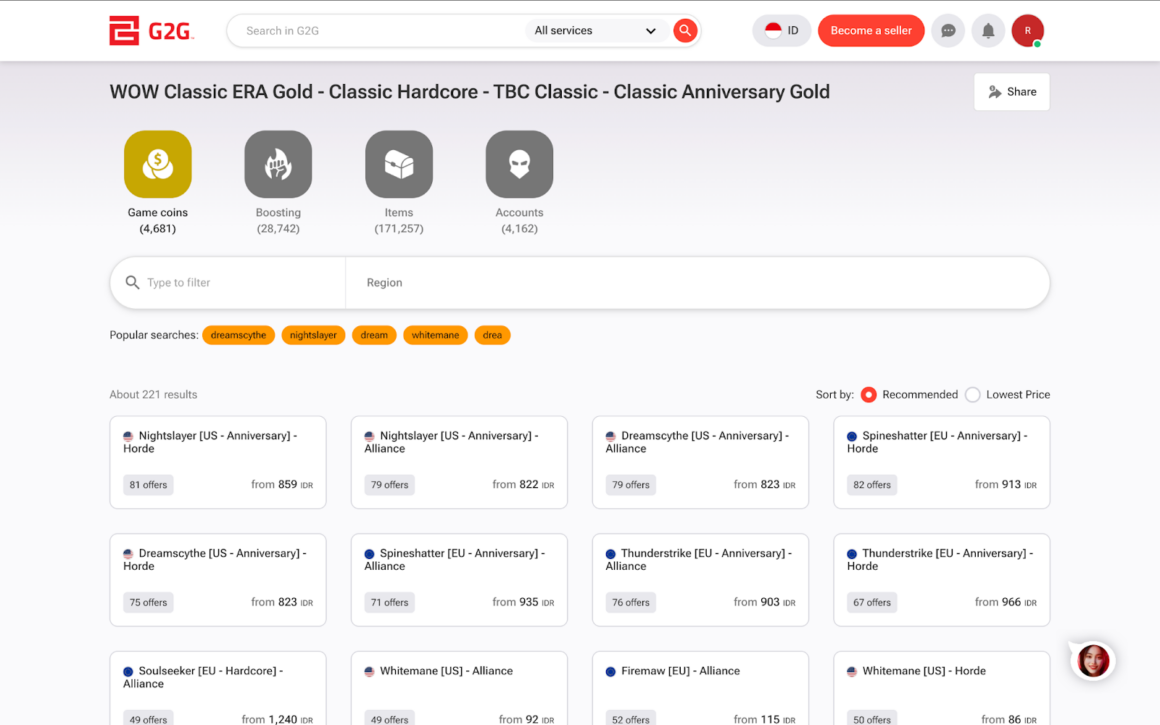The width and height of the screenshot is (1160, 725).
Task: Click the Become a seller button
Action: pyautogui.click(x=871, y=31)
